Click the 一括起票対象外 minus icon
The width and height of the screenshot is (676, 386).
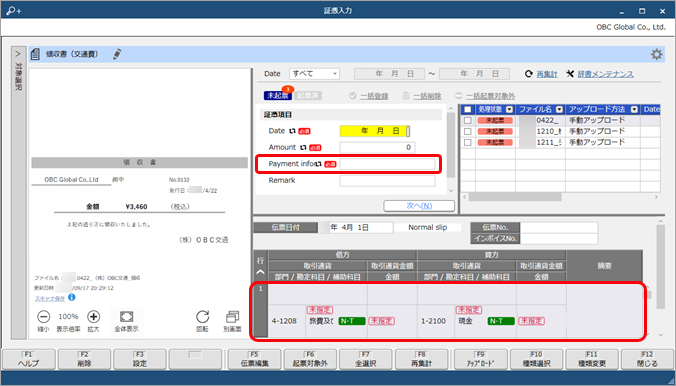(459, 96)
